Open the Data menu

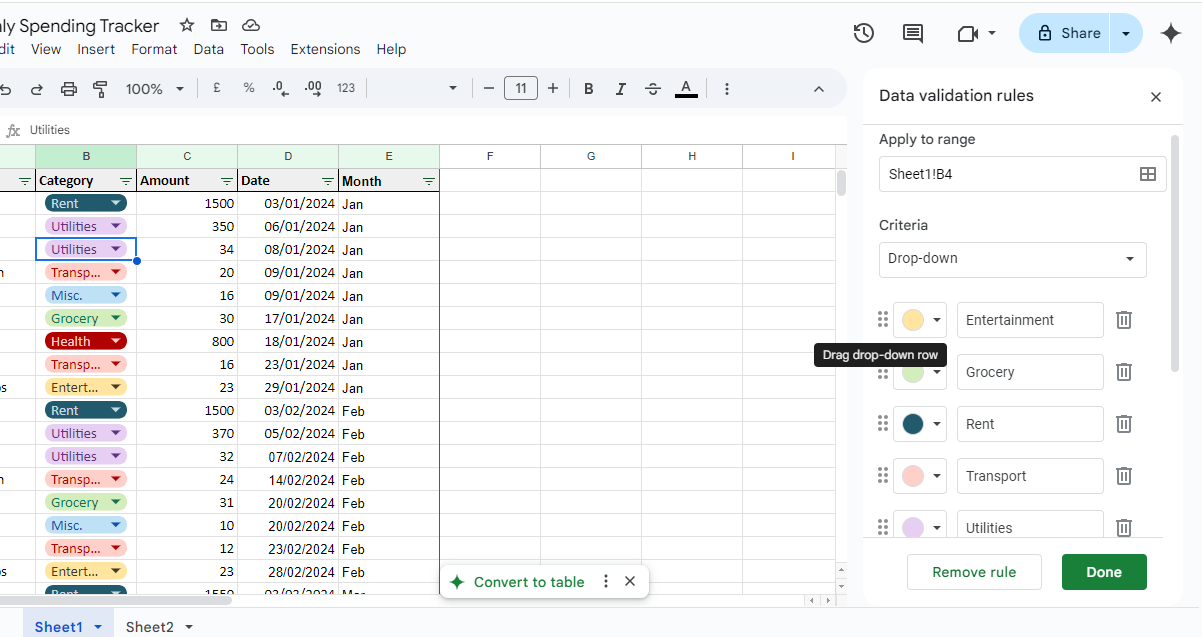point(208,49)
